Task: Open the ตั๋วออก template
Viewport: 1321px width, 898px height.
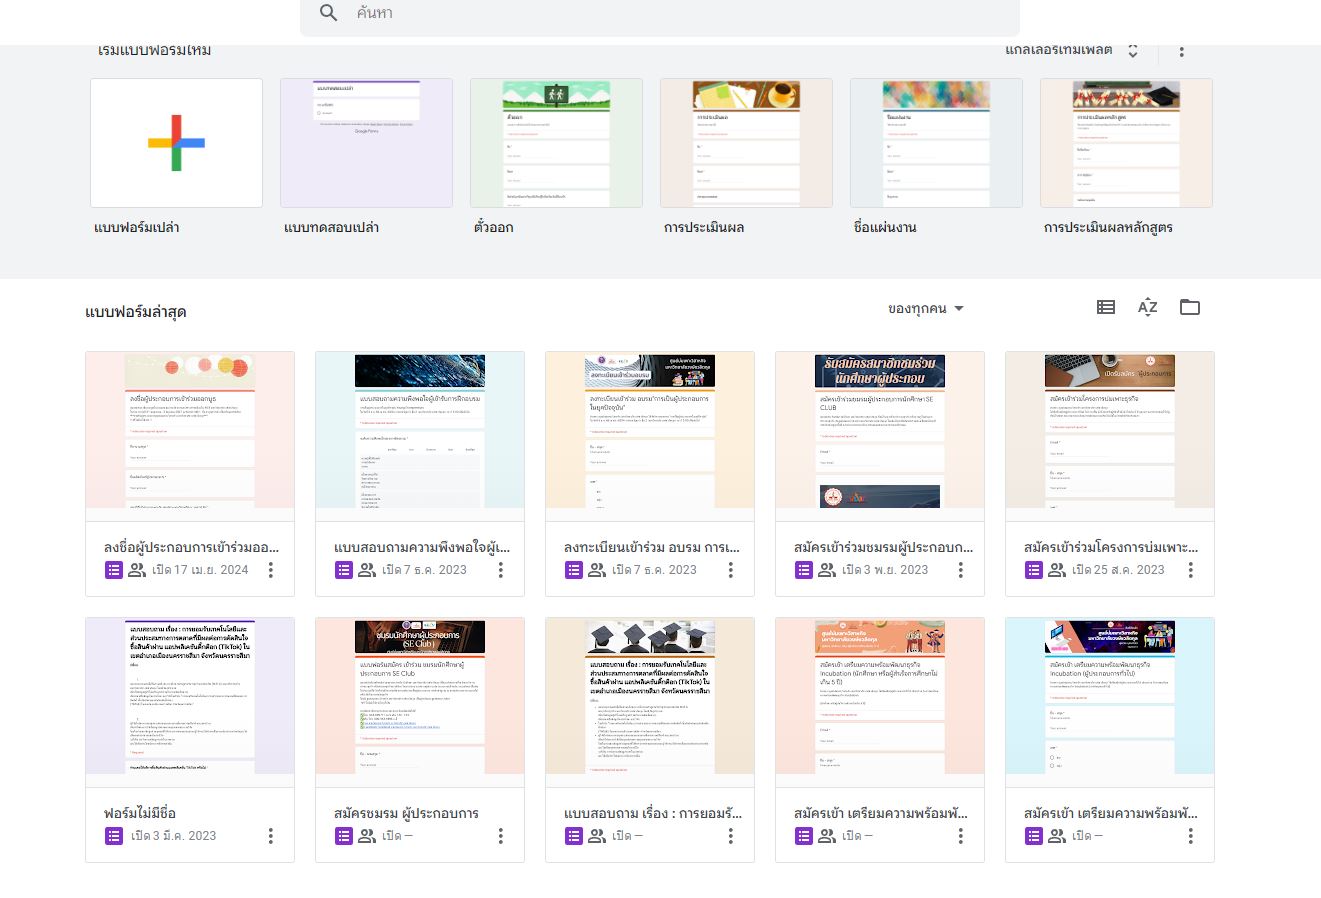Action: [556, 143]
